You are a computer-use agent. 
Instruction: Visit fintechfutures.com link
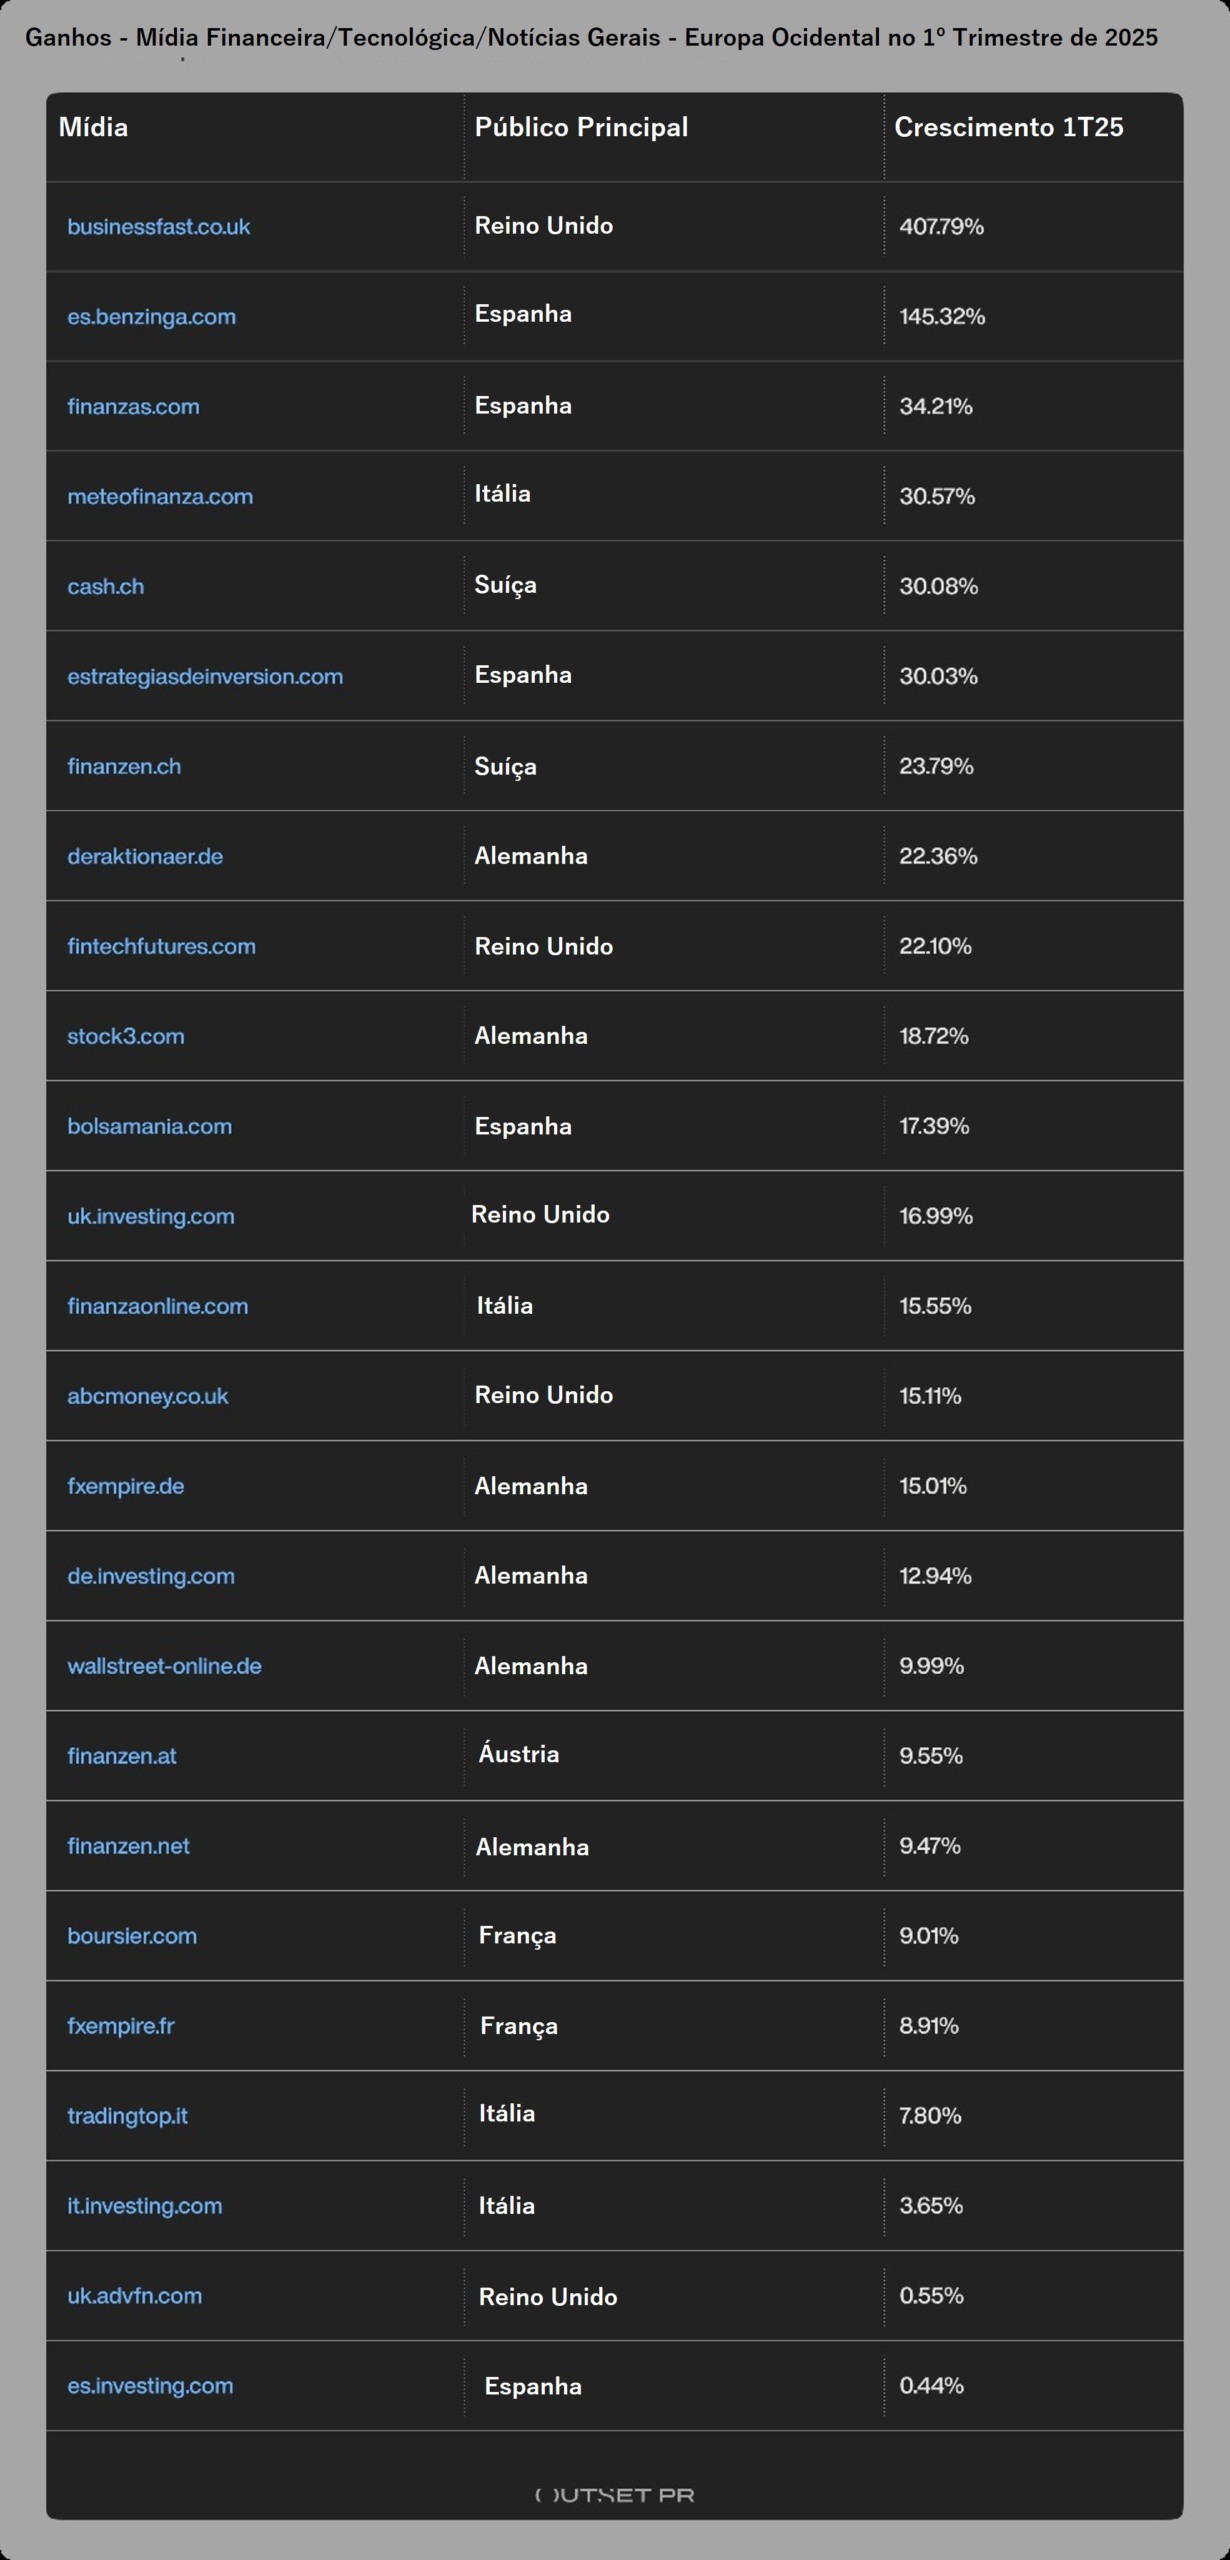point(161,947)
